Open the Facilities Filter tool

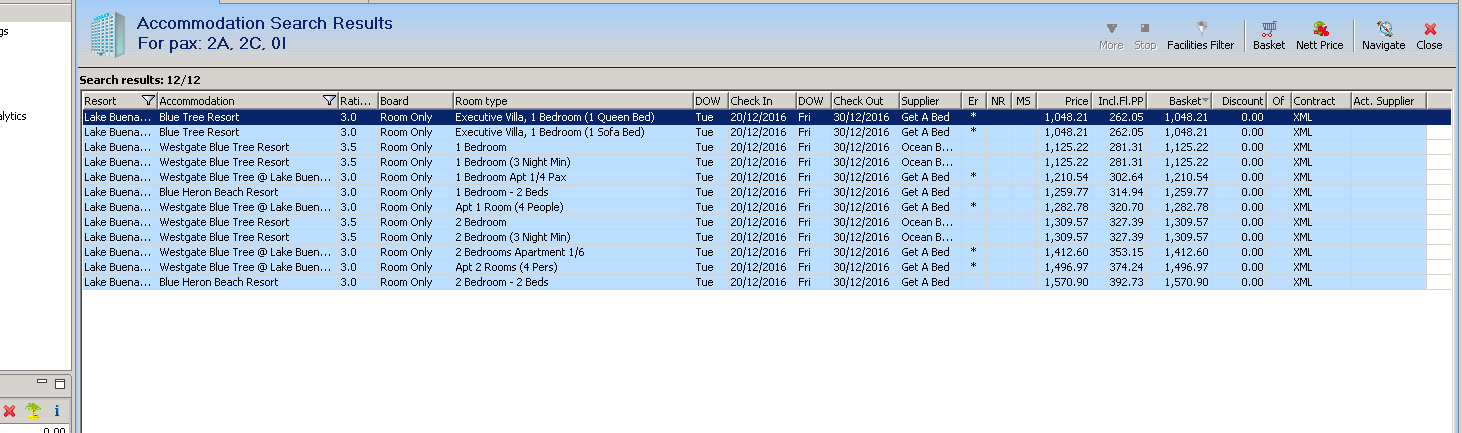tap(1200, 36)
